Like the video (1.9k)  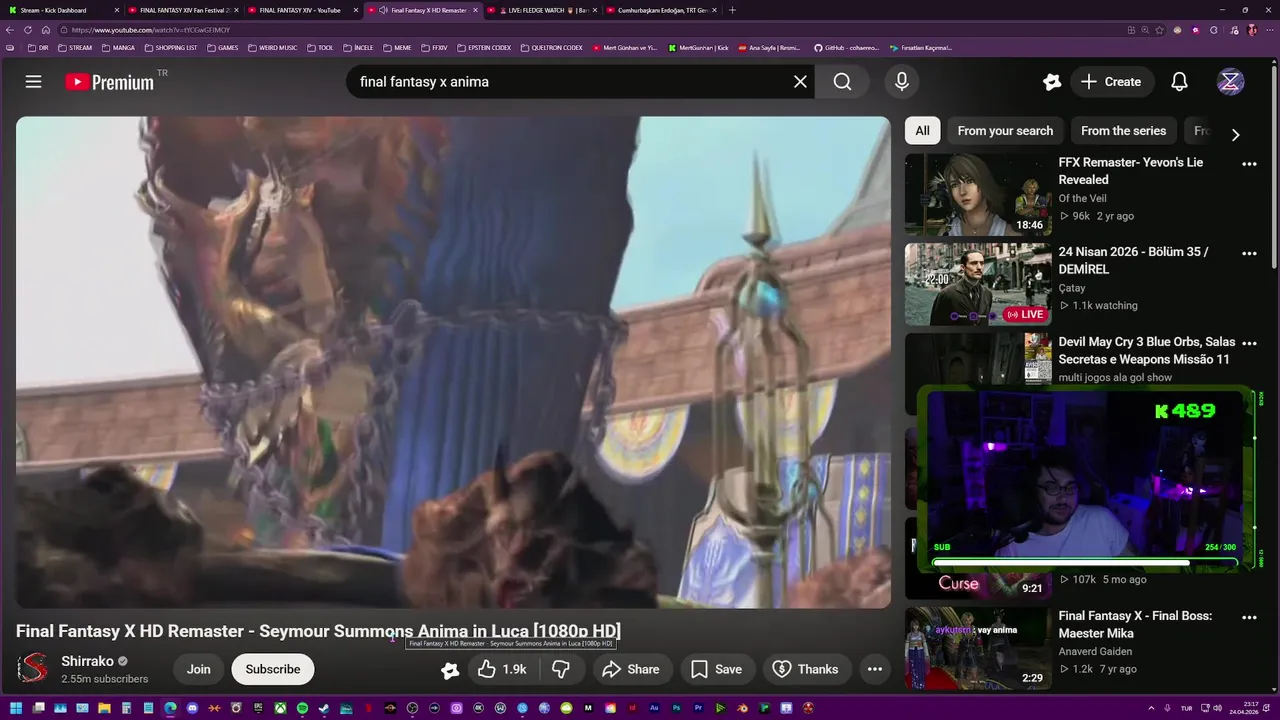tap(502, 669)
